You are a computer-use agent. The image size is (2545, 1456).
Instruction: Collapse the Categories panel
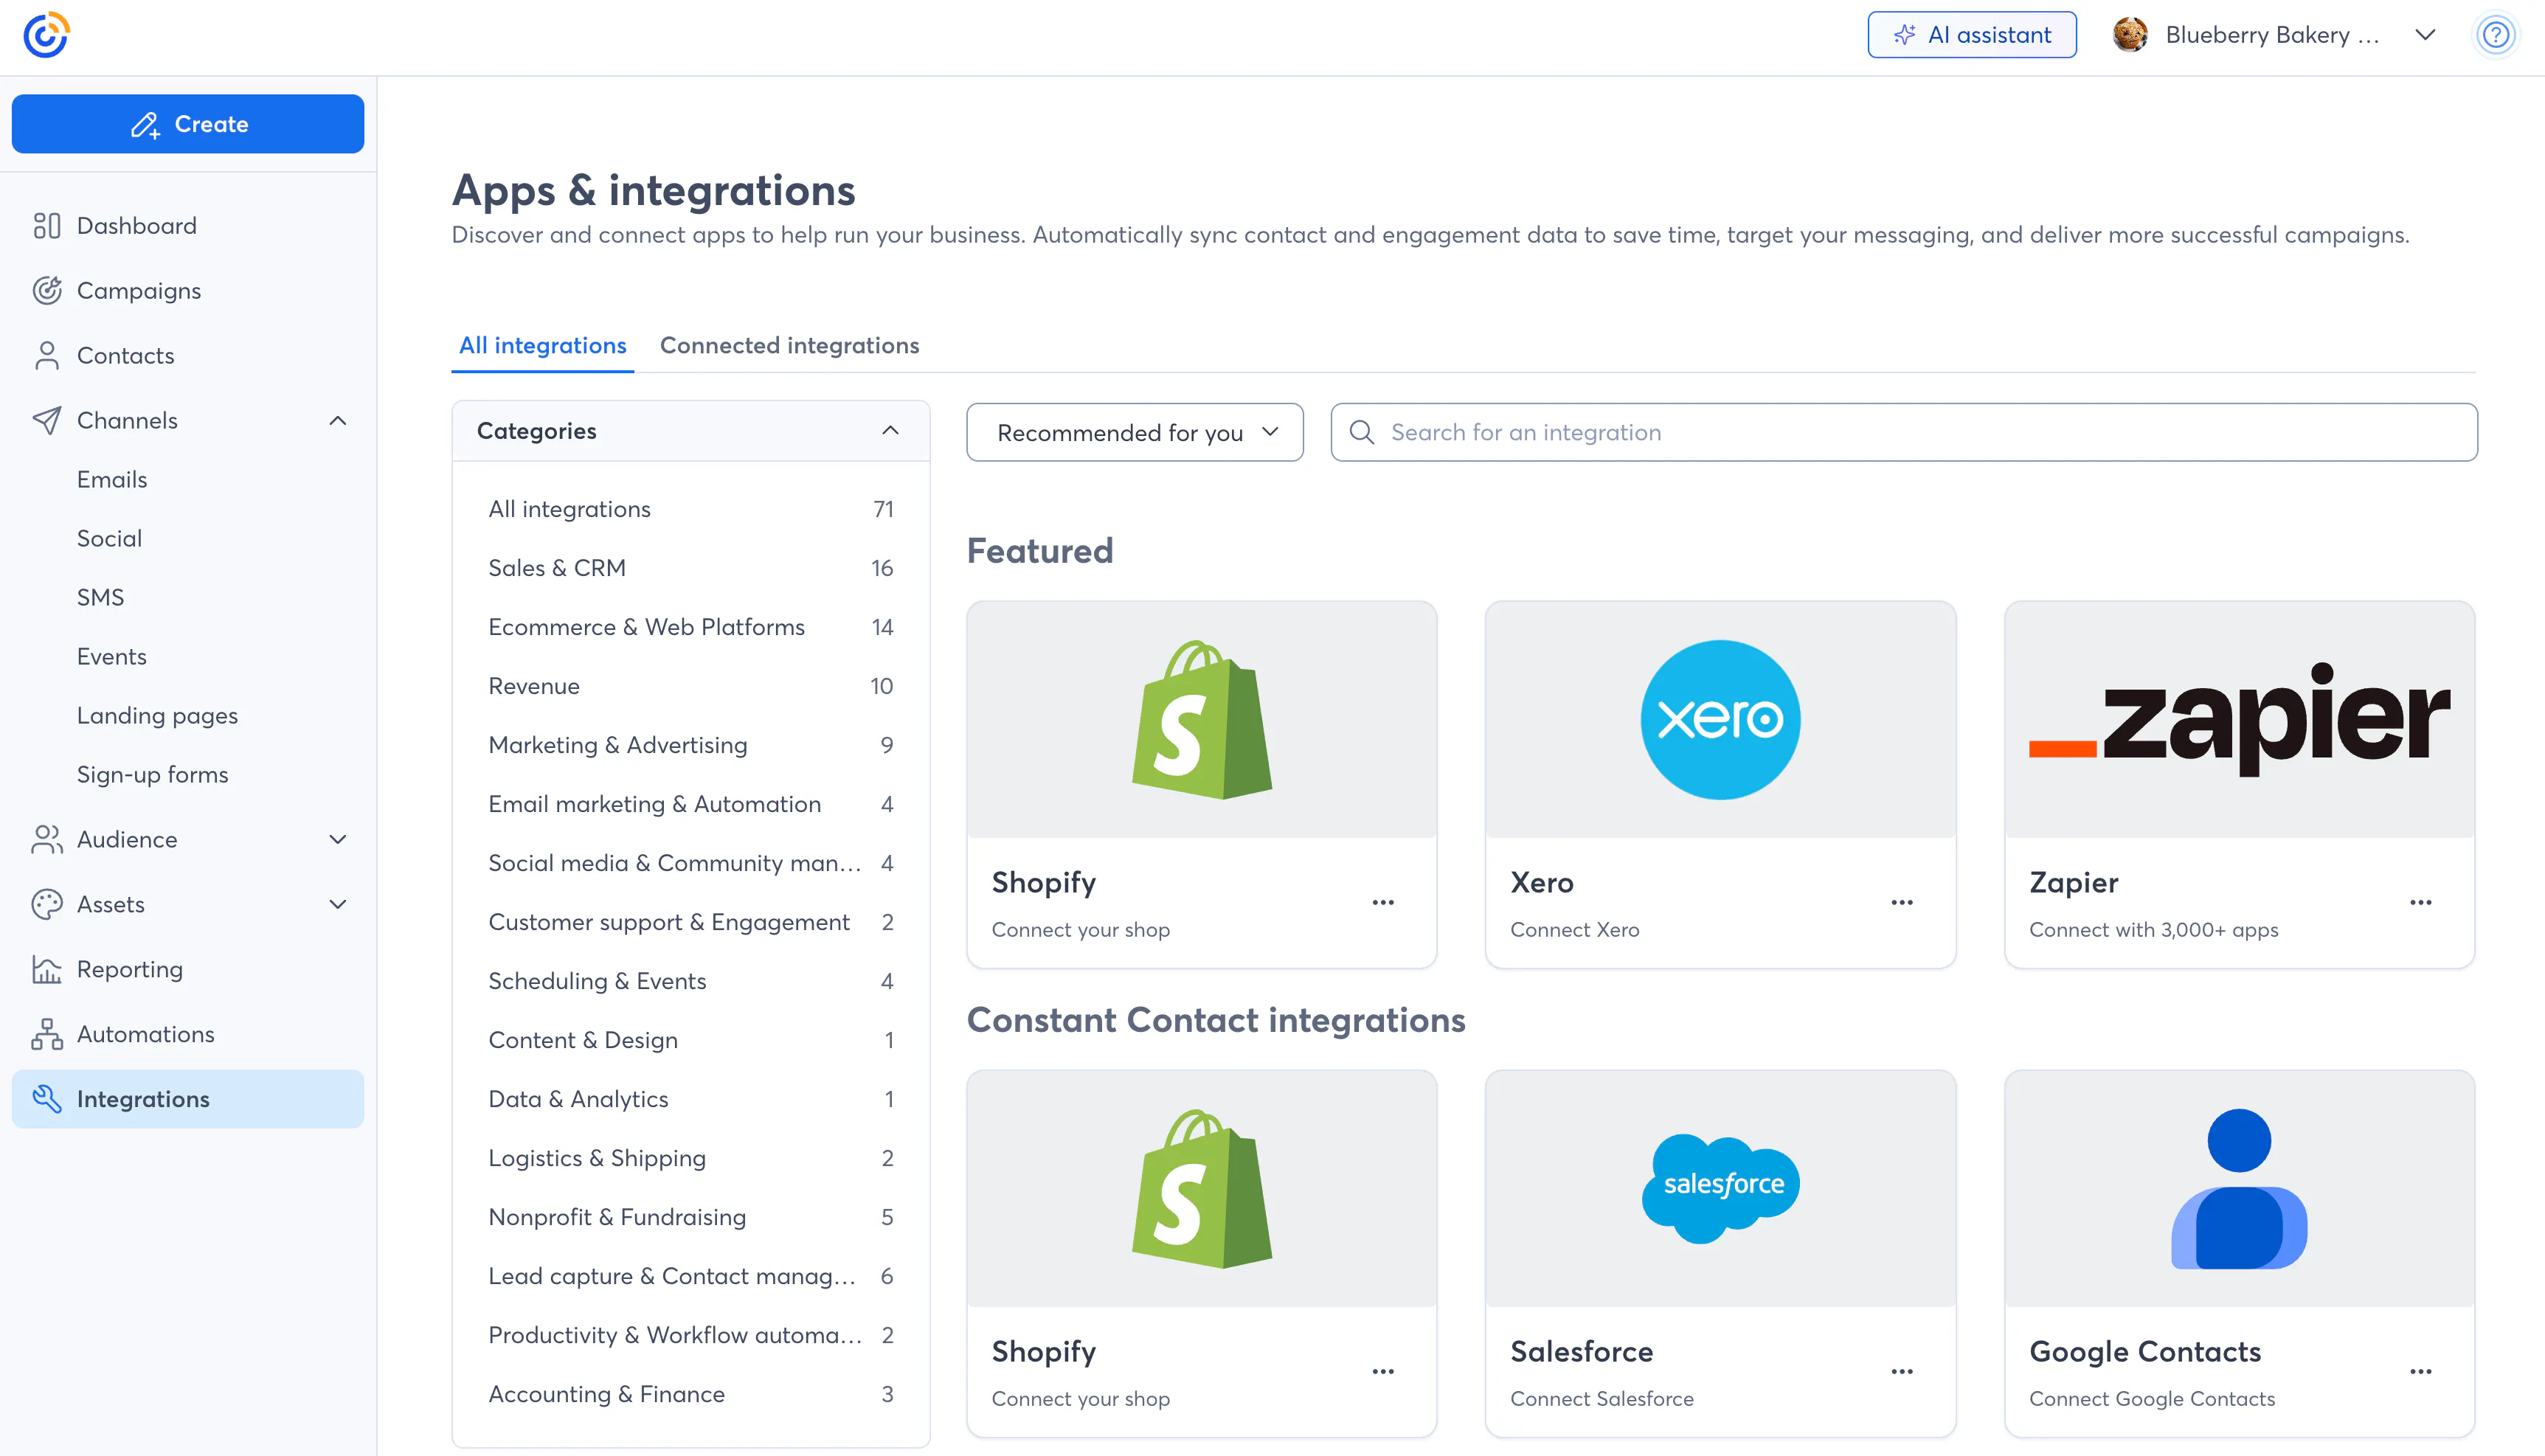890,431
